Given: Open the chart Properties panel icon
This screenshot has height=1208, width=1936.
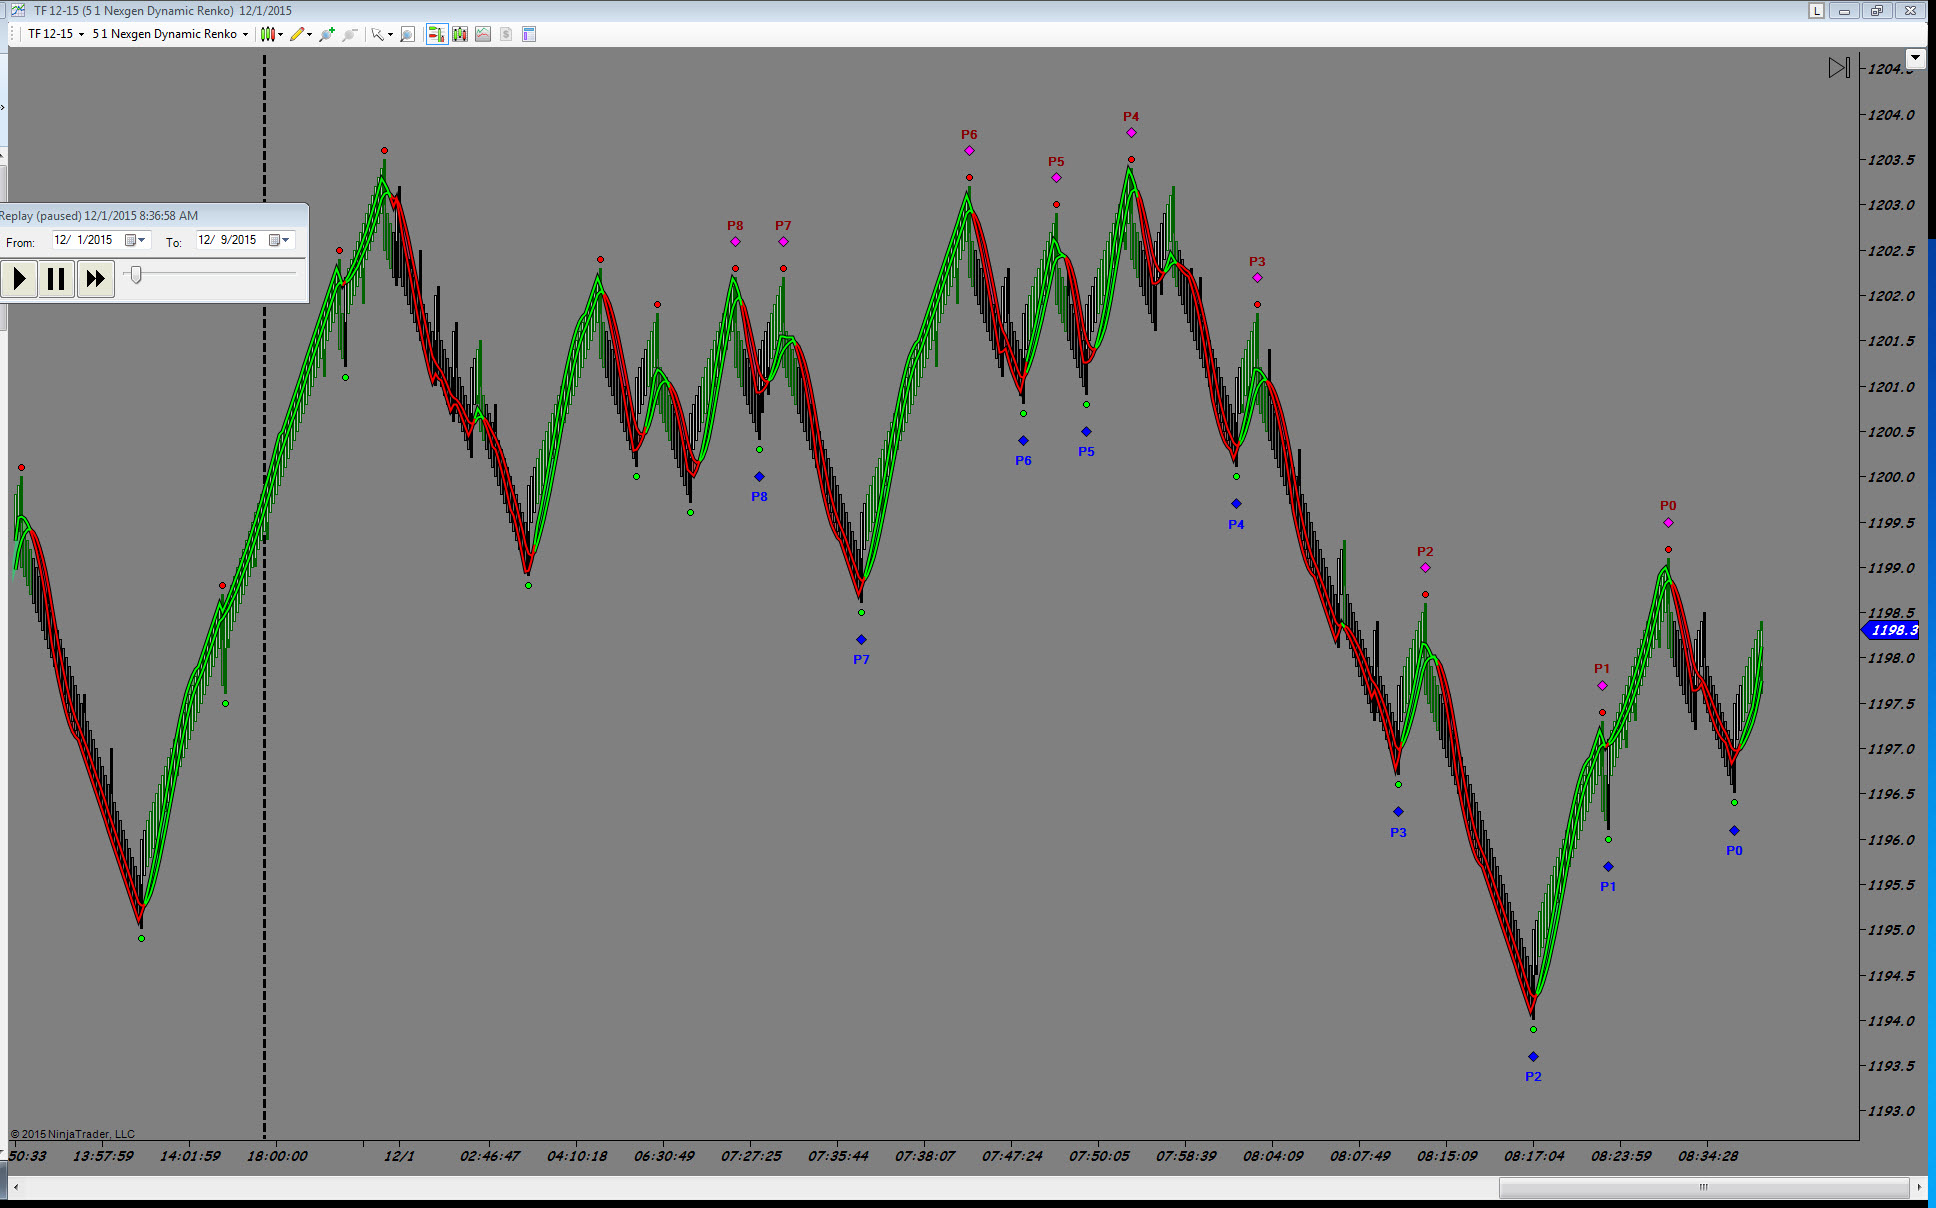Looking at the screenshot, I should [x=529, y=34].
